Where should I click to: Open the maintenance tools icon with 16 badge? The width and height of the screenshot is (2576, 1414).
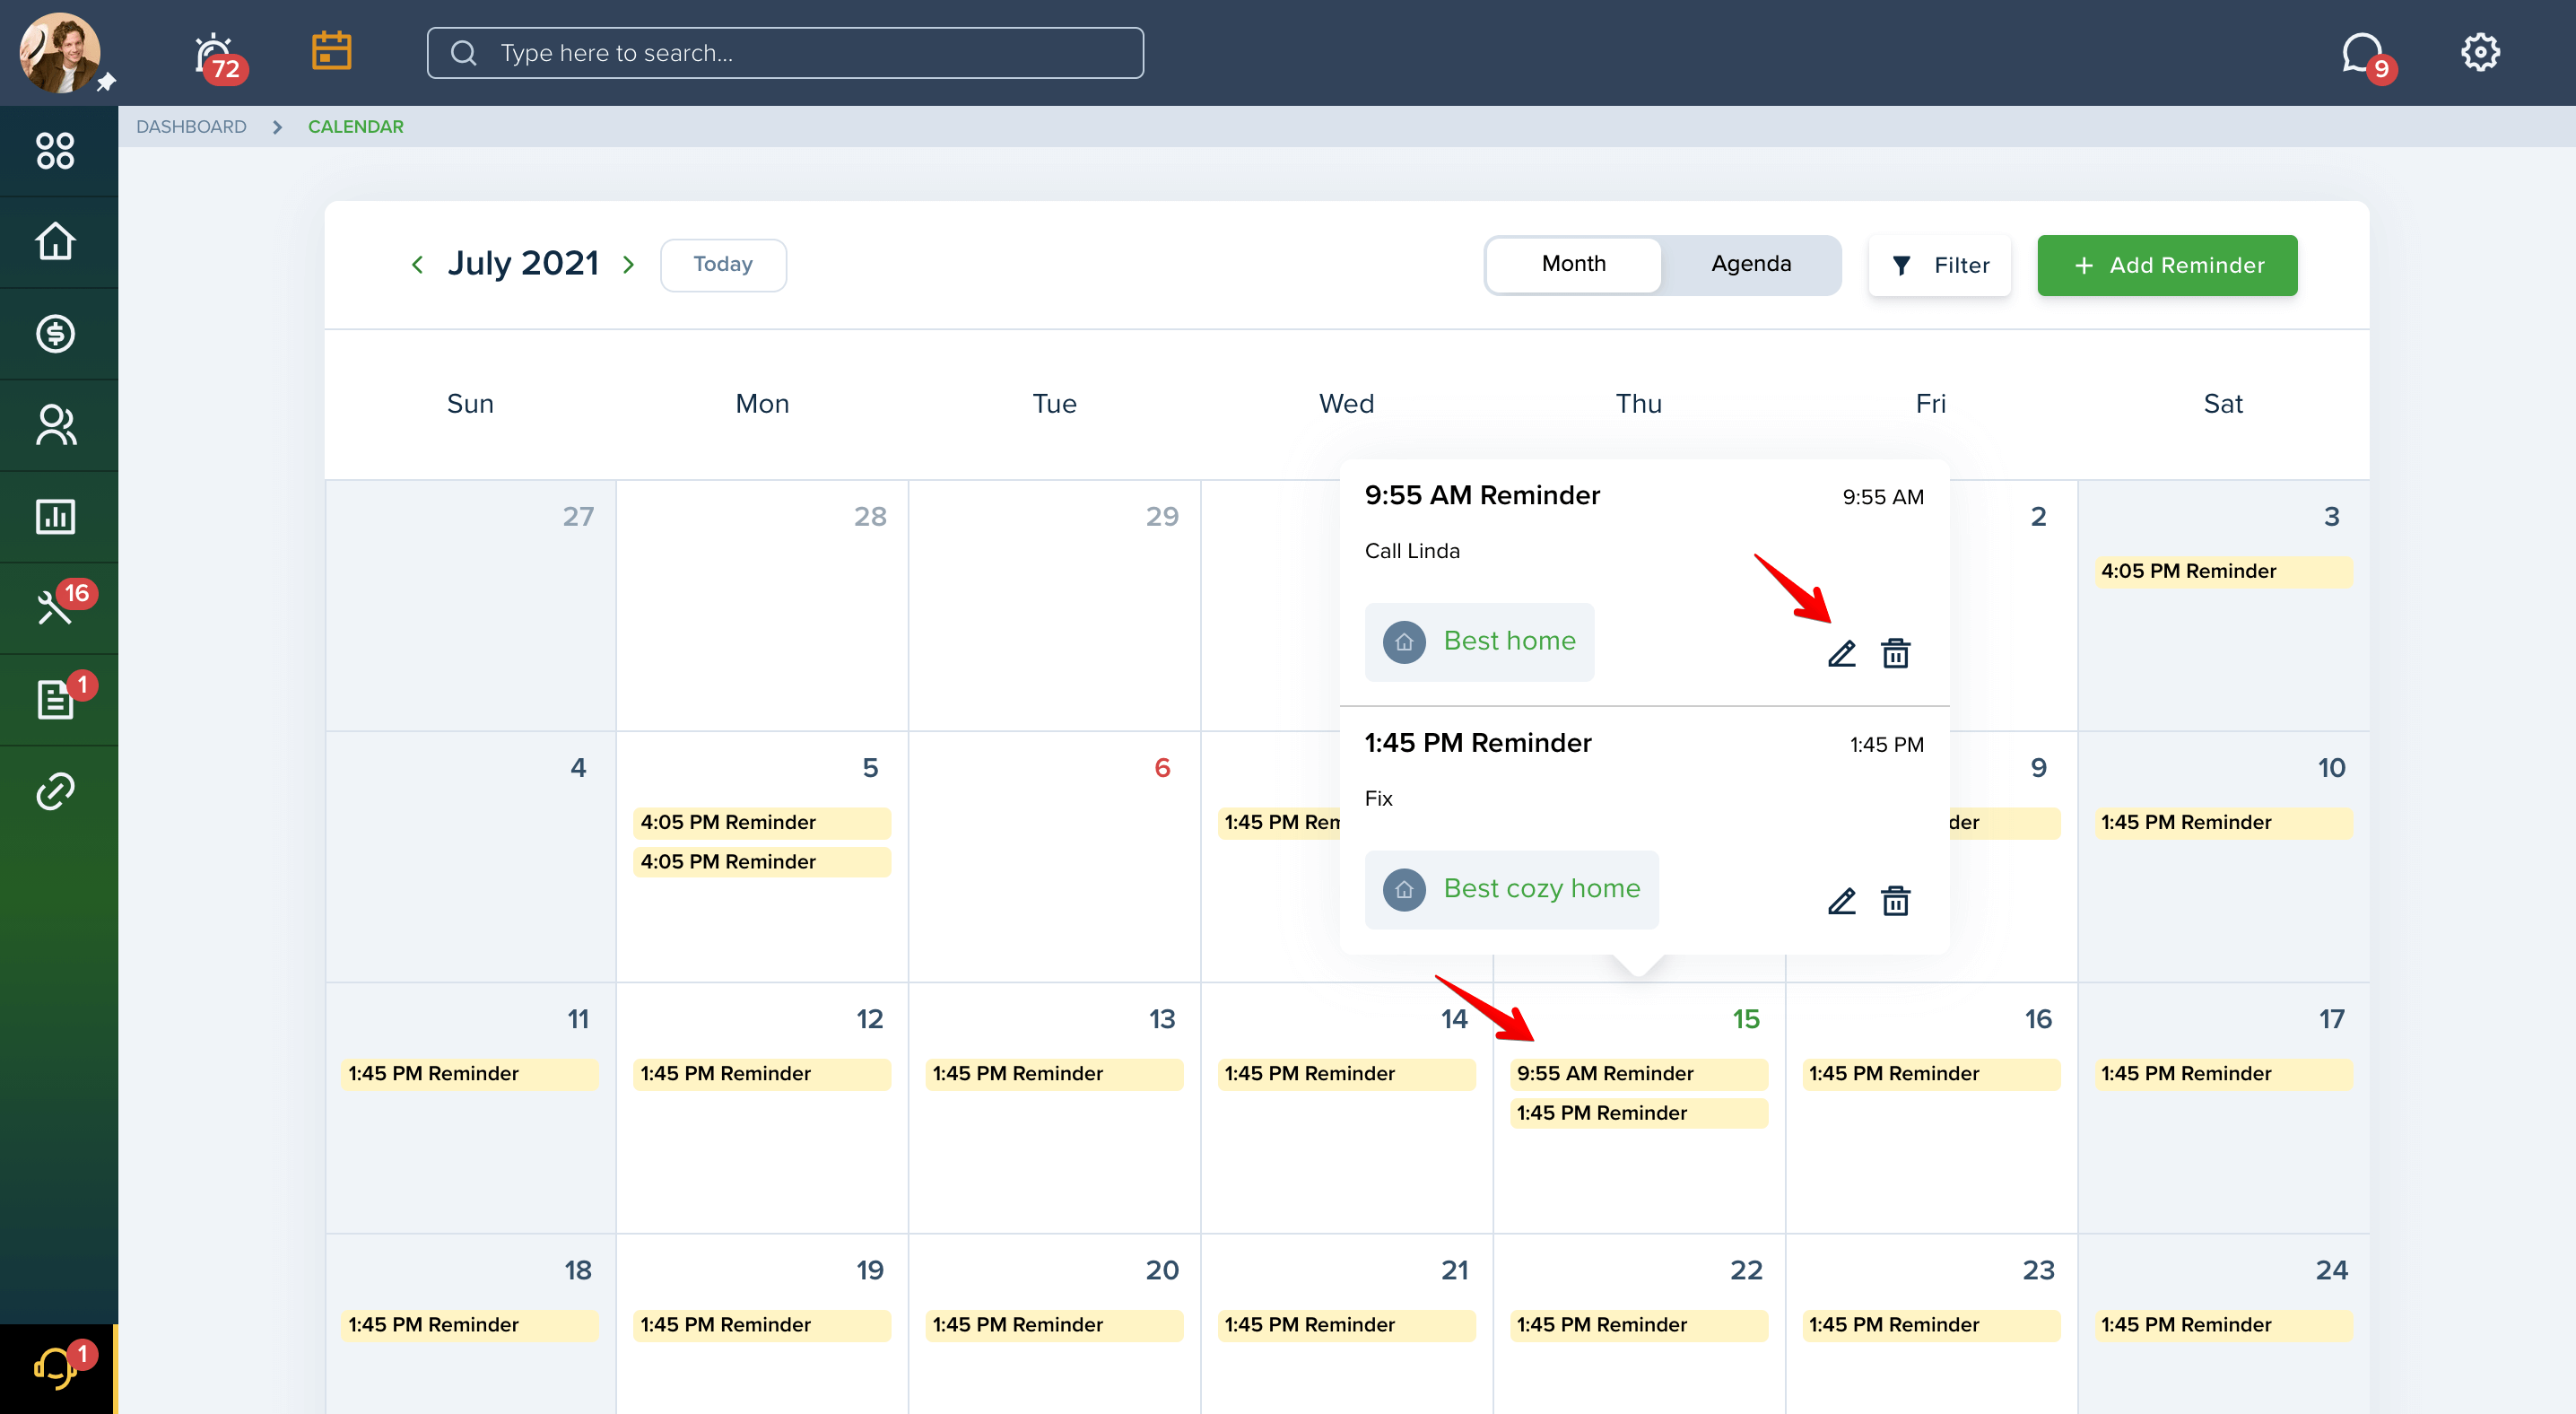coord(55,608)
